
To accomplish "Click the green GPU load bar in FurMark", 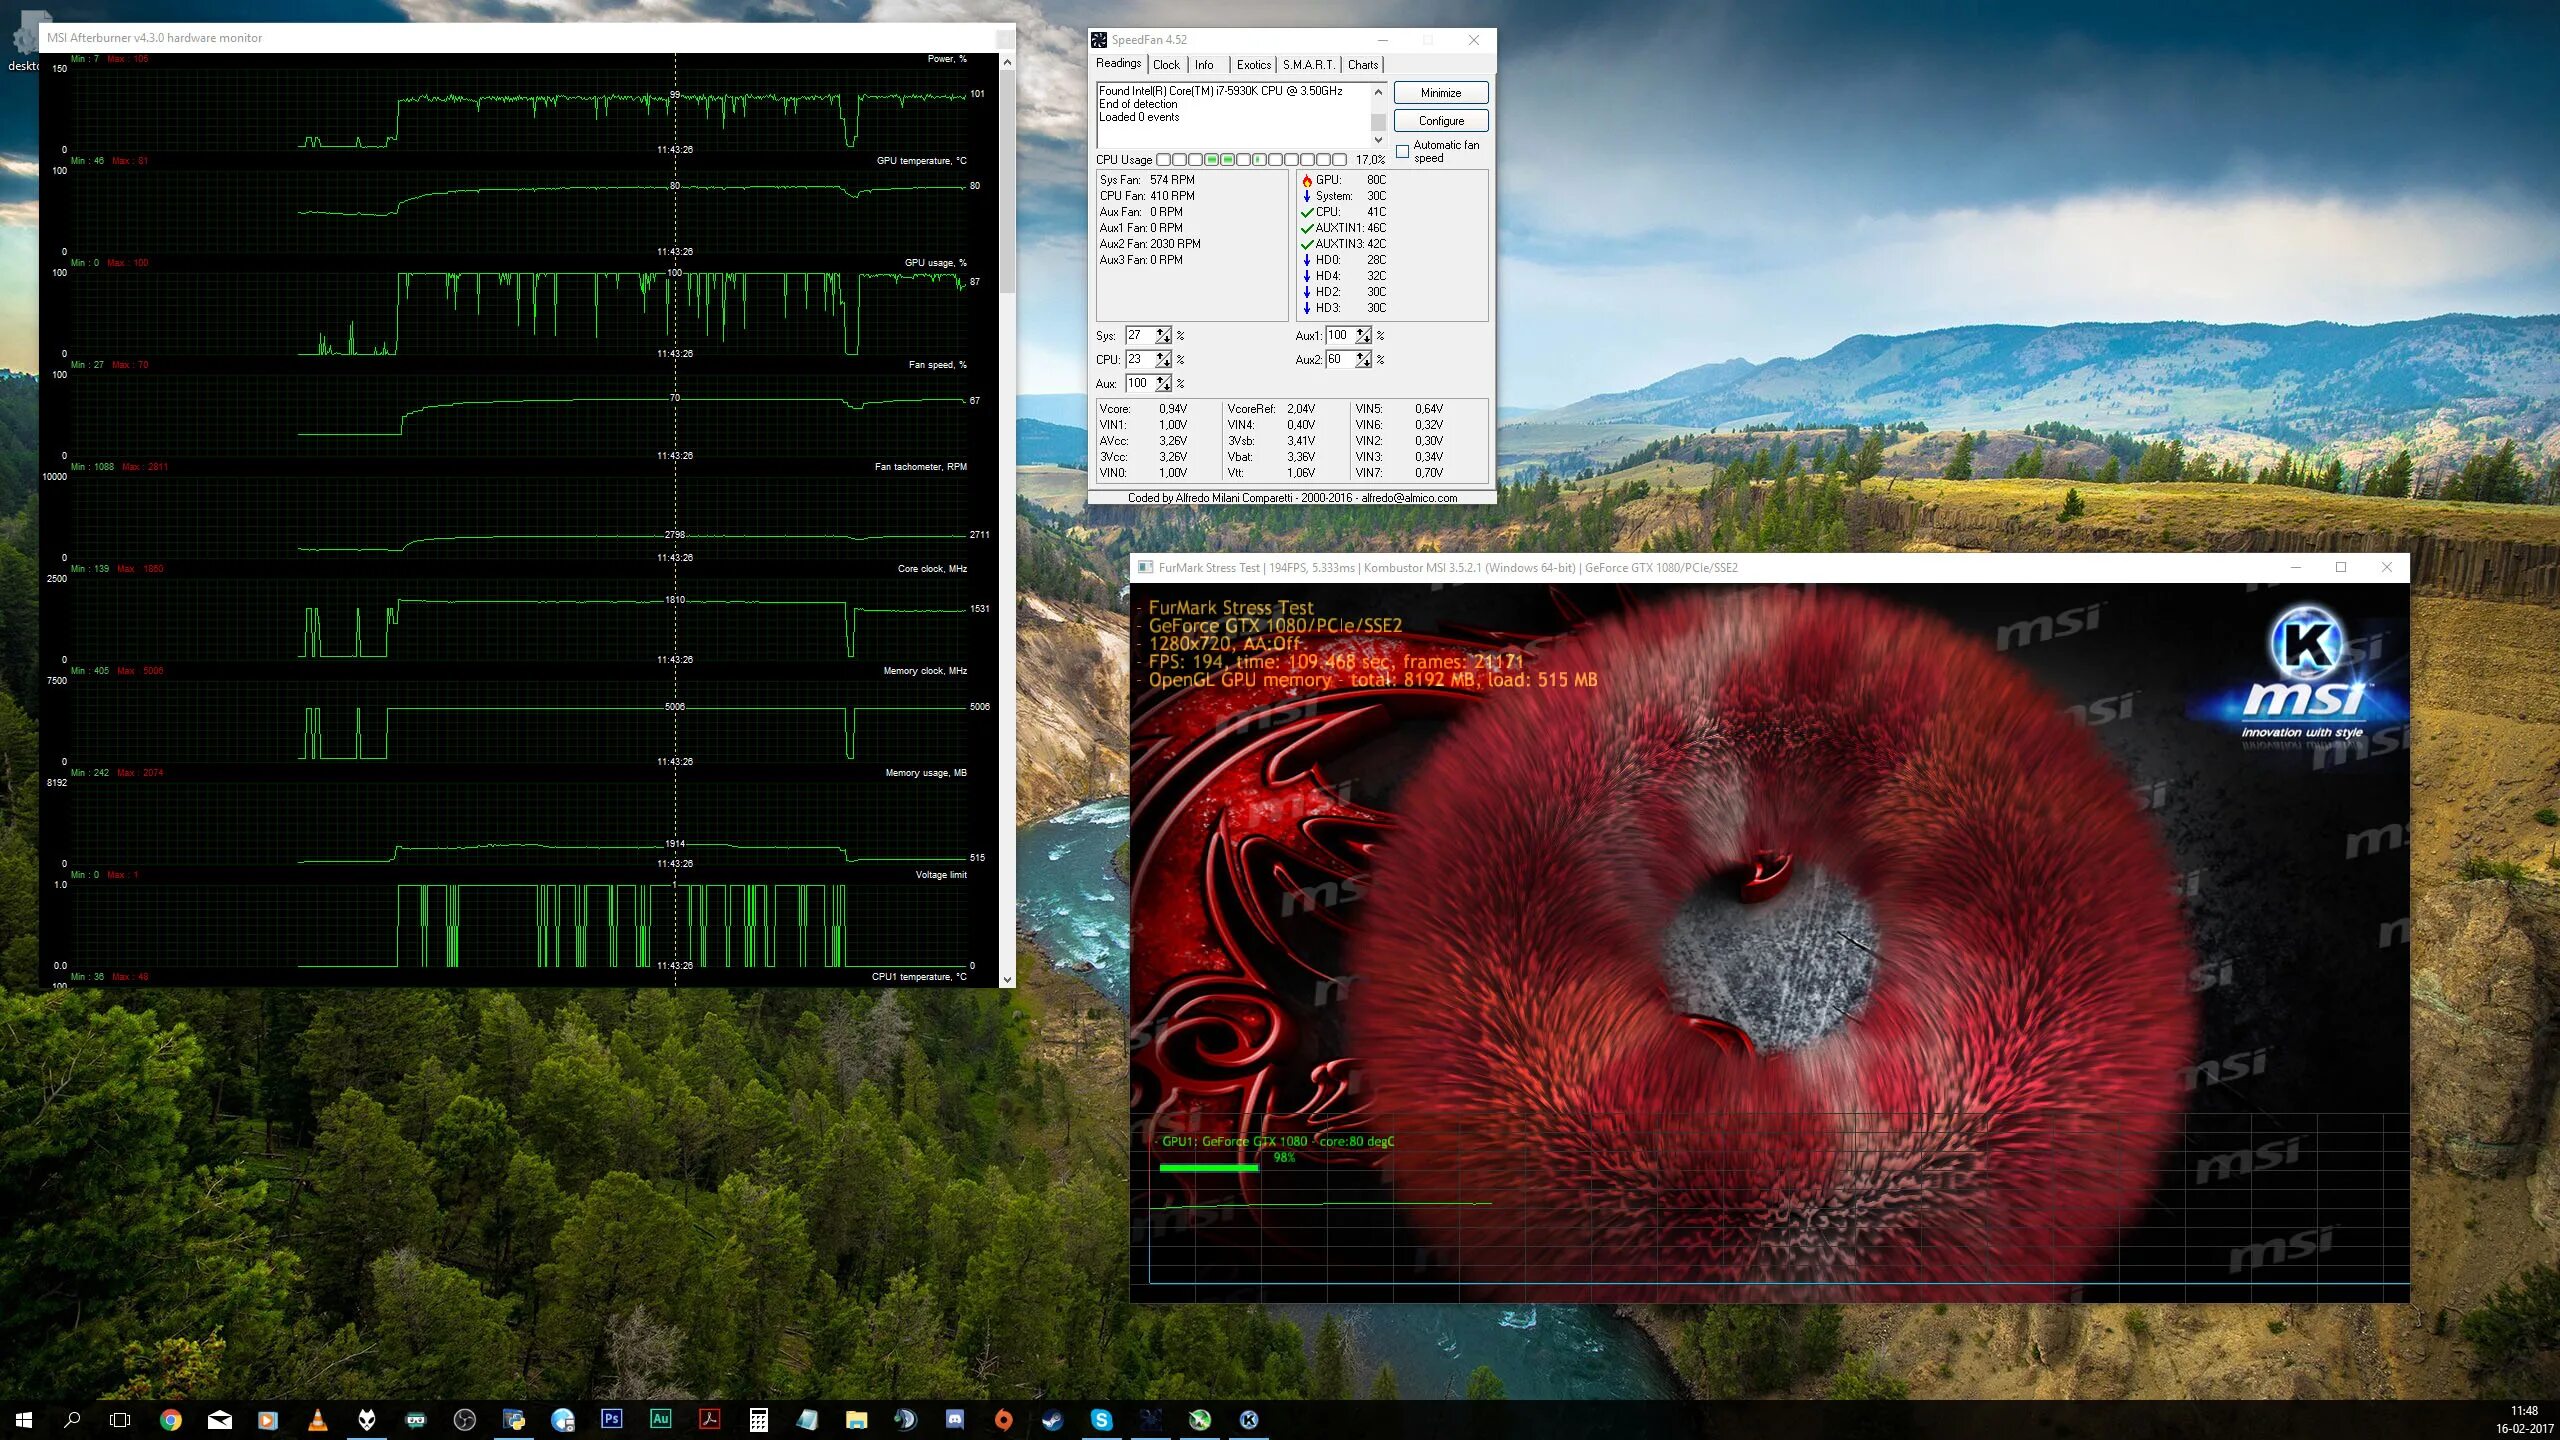I will pyautogui.click(x=1209, y=1167).
